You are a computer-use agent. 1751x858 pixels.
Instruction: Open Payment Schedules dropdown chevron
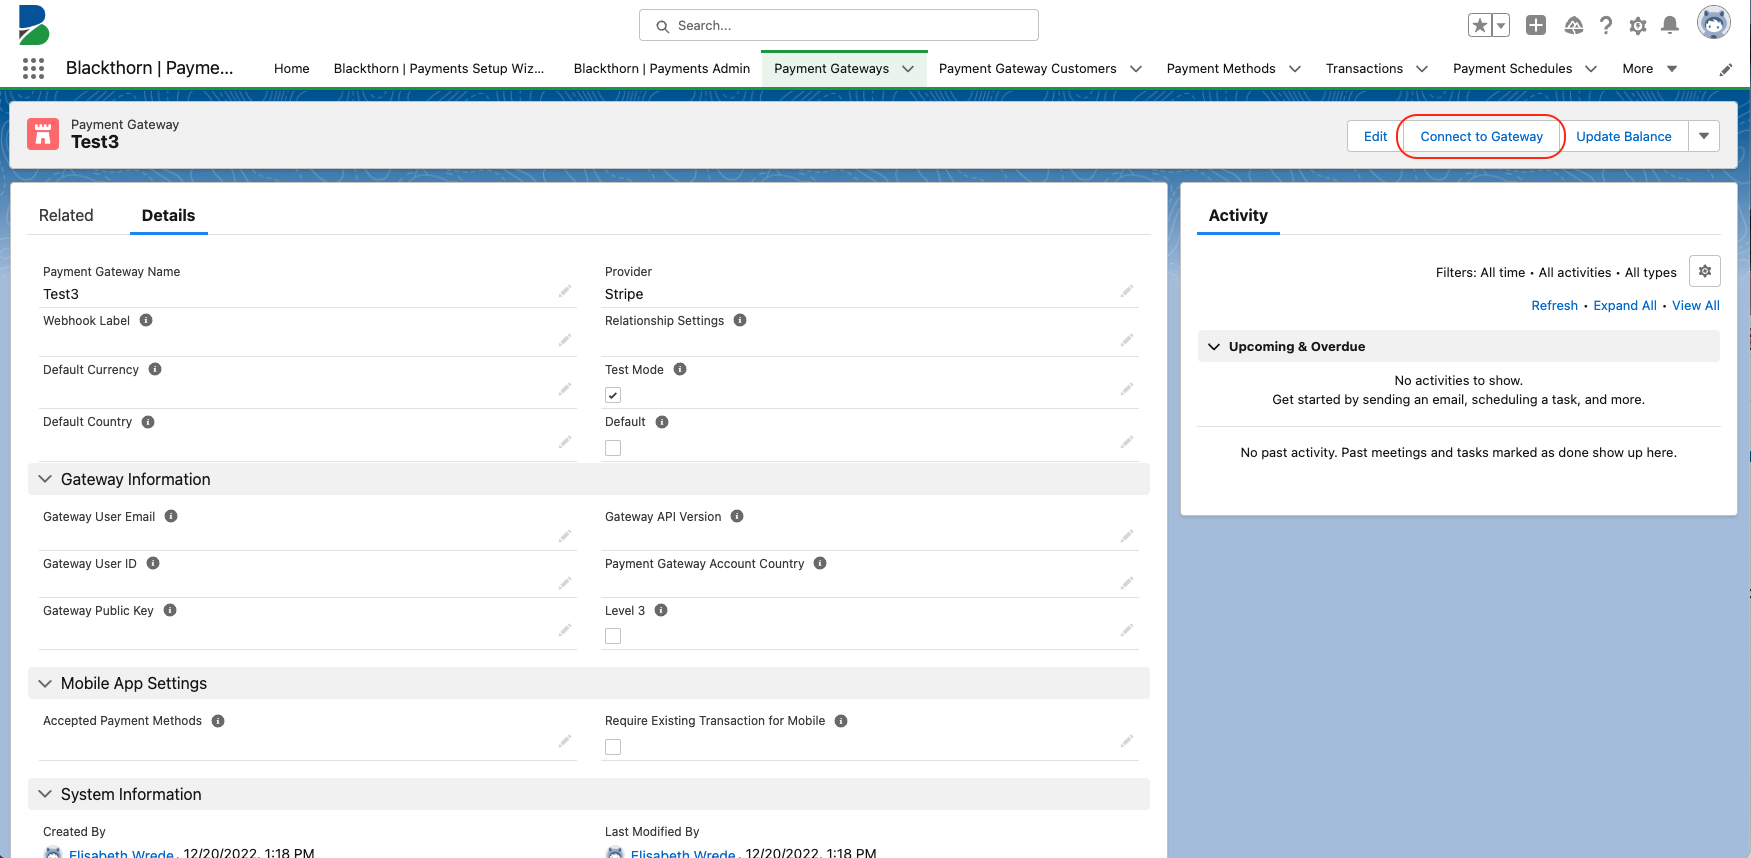coord(1591,69)
